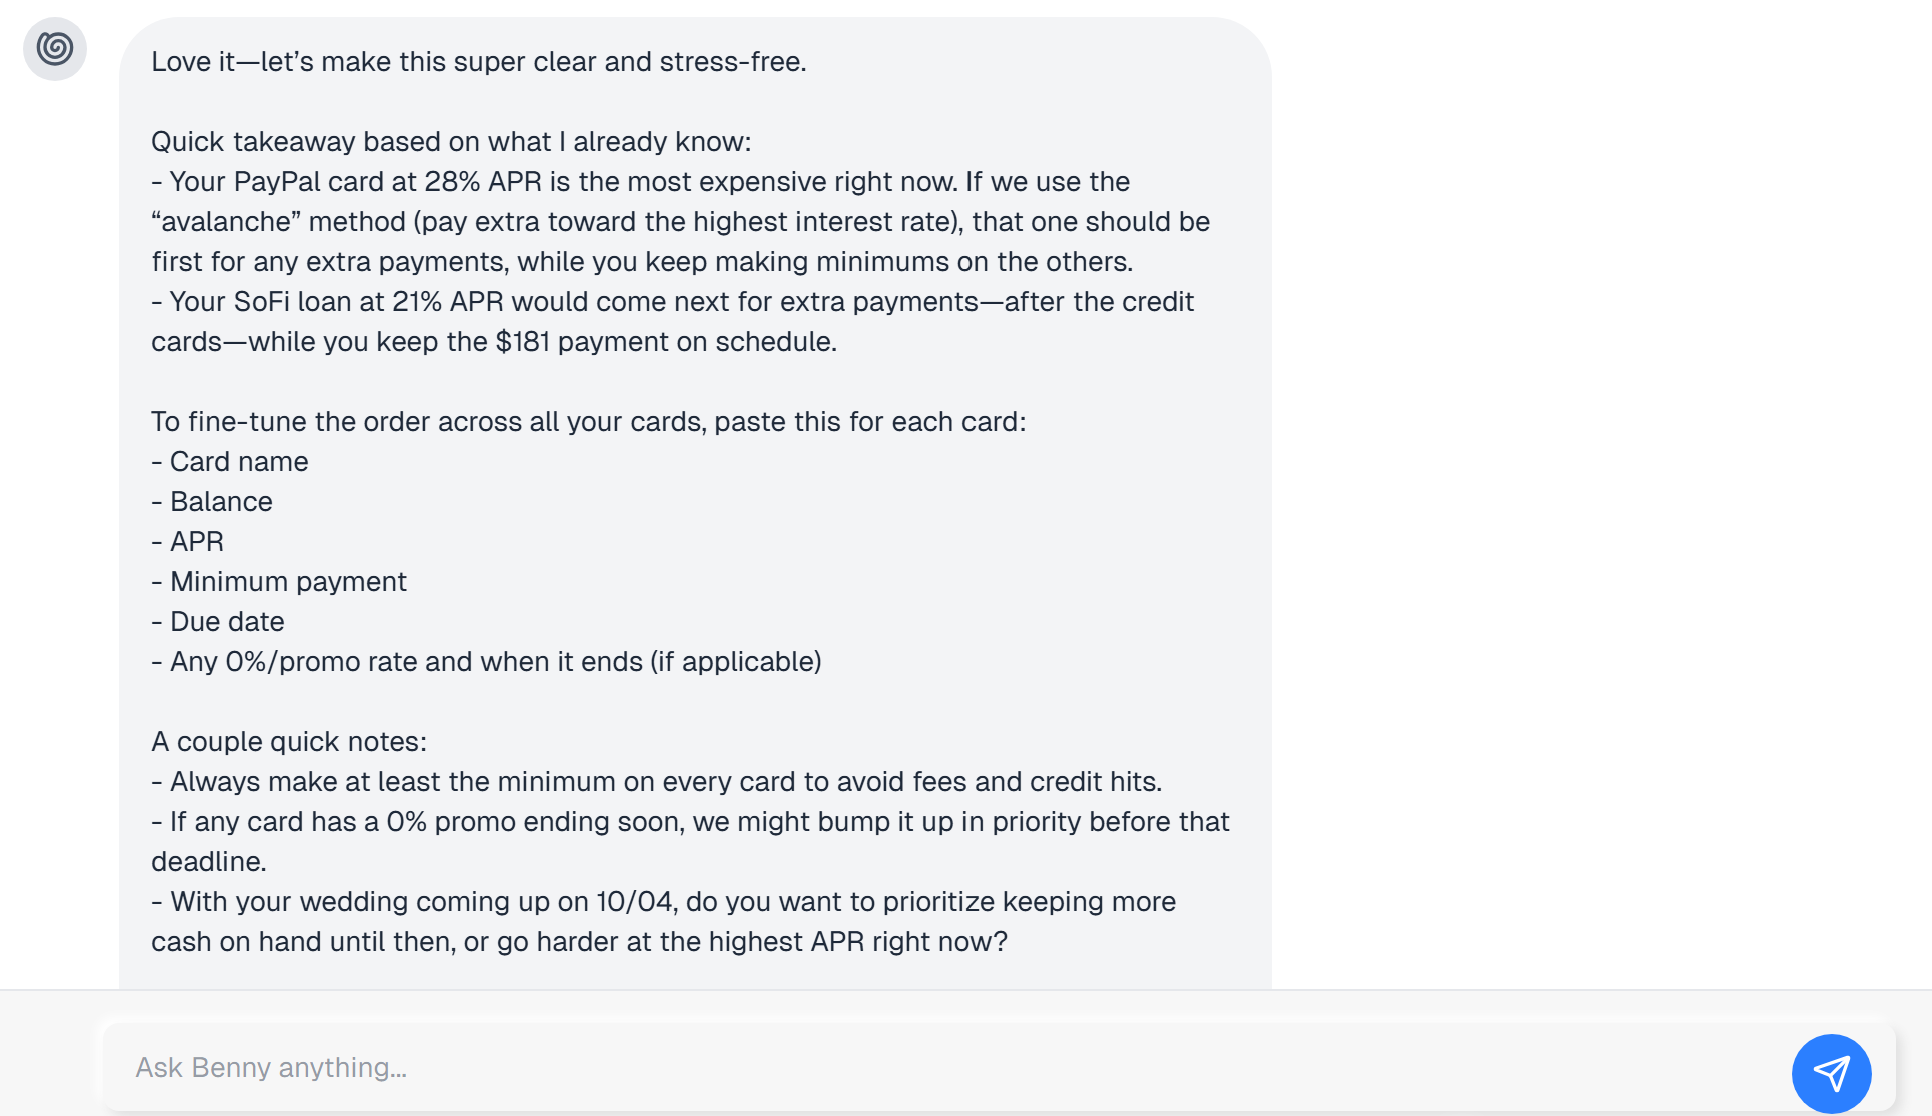This screenshot has height=1116, width=1932.
Task: Click the 'Always make at least the minimum' note
Action: tap(657, 782)
